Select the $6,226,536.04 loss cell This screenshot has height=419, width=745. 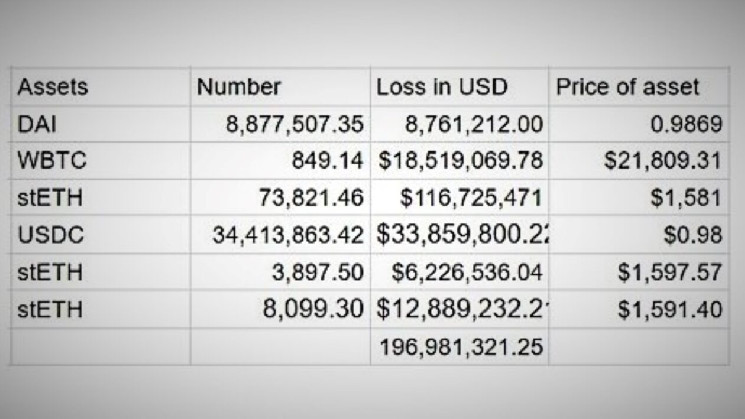(459, 272)
